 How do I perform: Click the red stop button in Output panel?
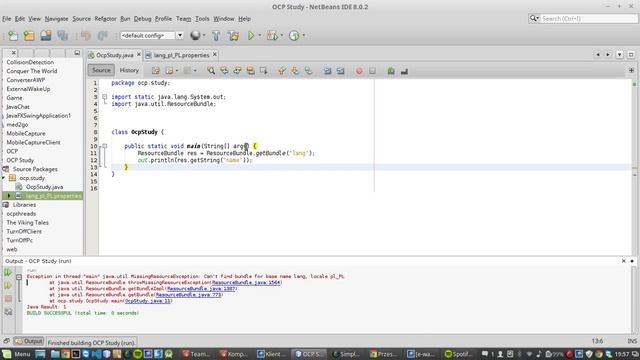coord(8,299)
